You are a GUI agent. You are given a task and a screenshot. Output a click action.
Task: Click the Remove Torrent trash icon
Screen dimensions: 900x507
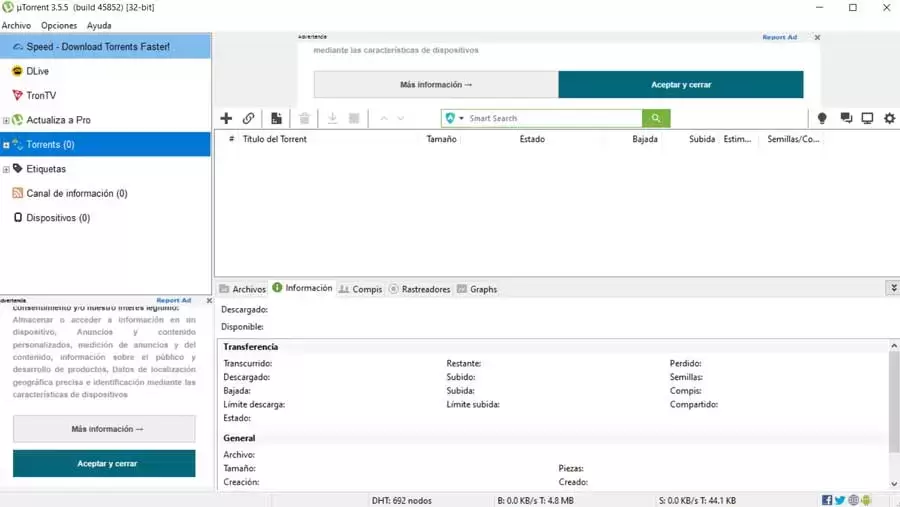[304, 118]
